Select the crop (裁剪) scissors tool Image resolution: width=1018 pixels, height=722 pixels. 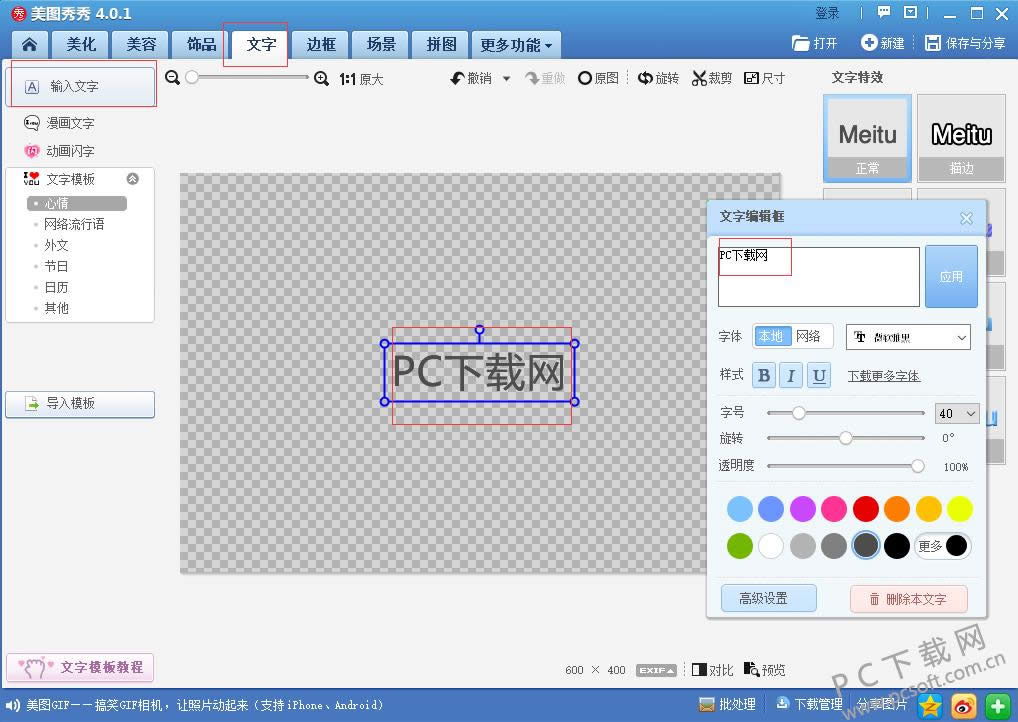pos(712,78)
